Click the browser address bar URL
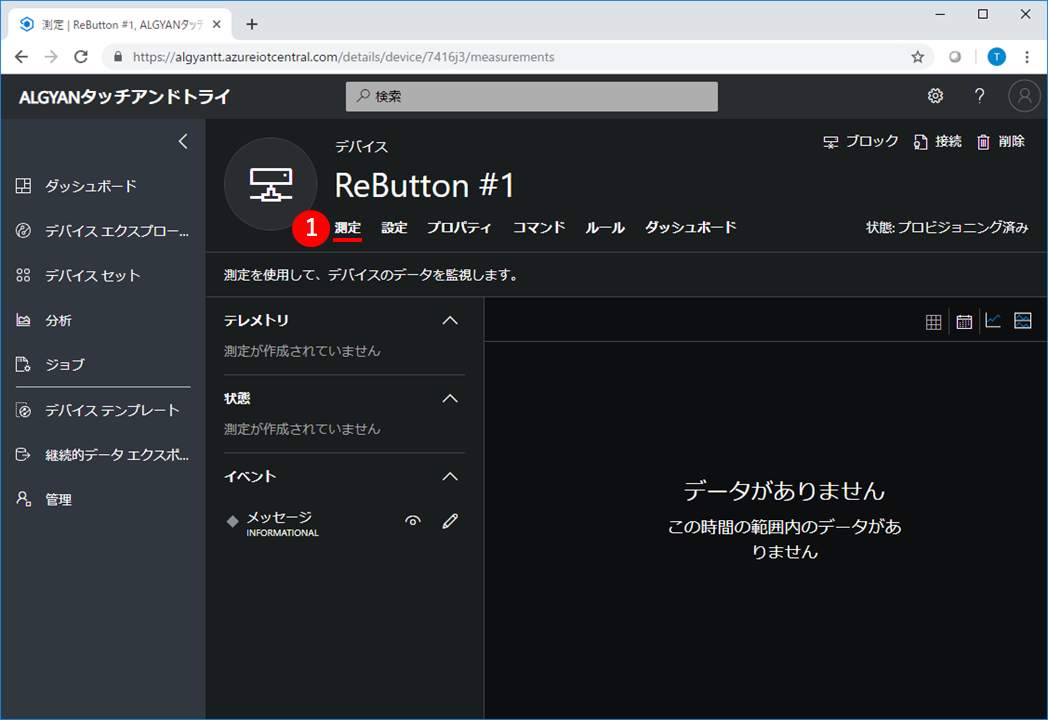 pyautogui.click(x=344, y=57)
